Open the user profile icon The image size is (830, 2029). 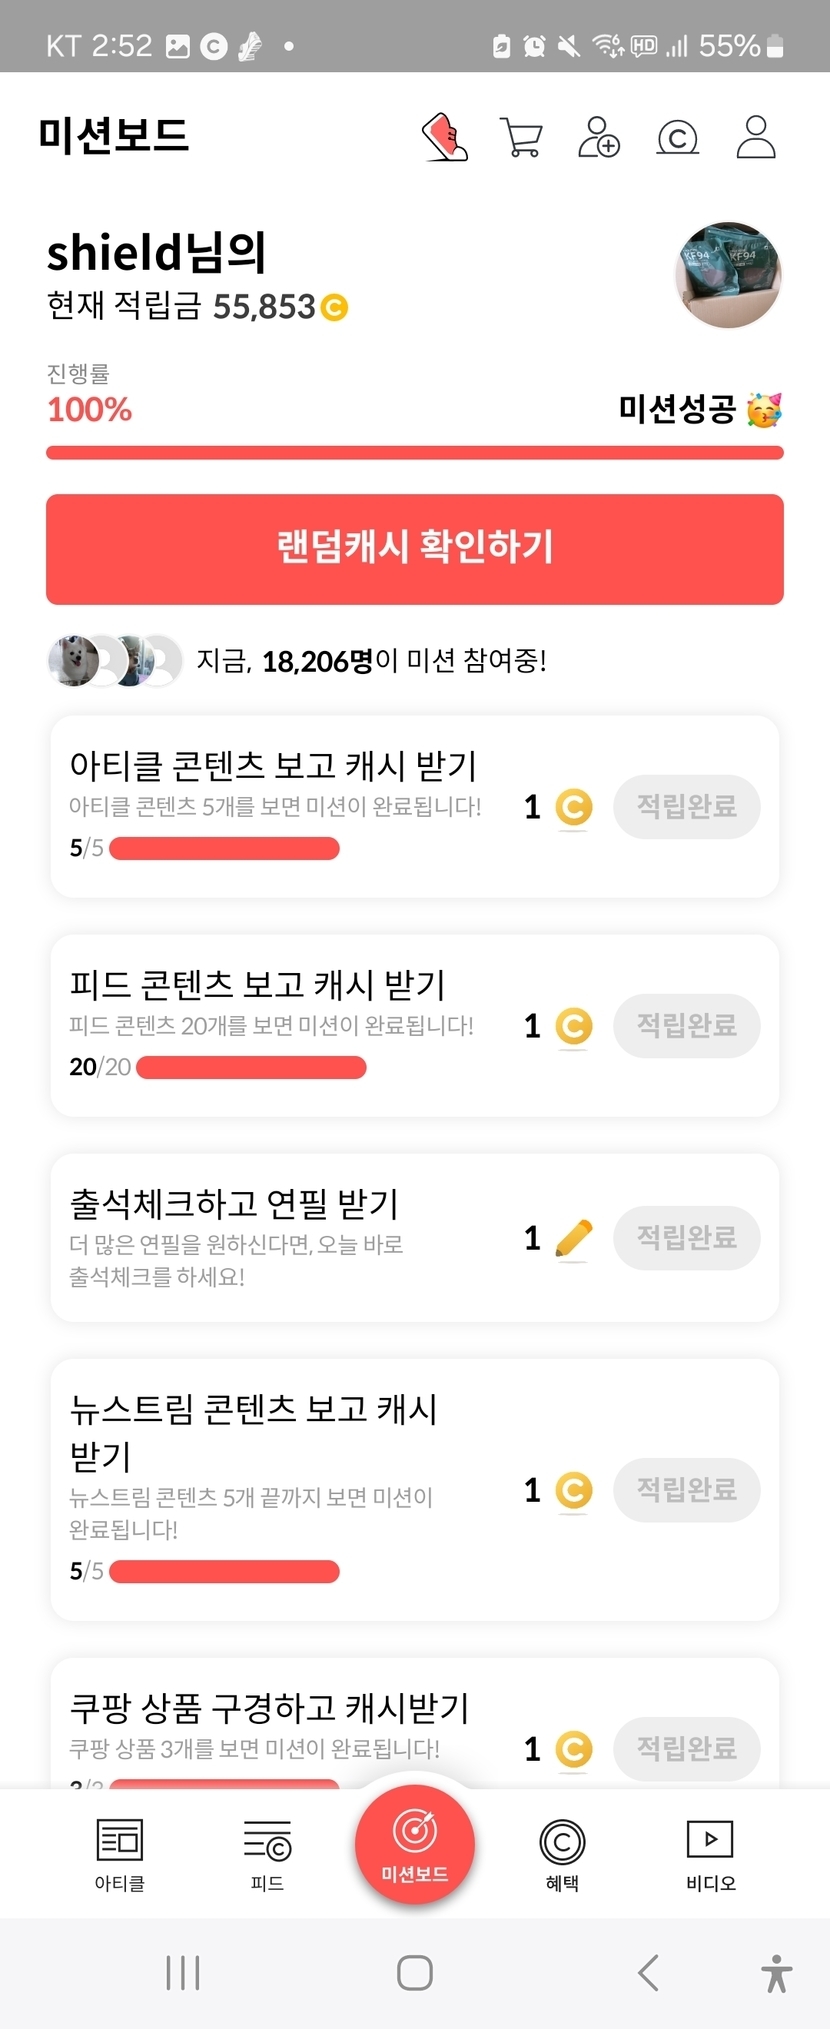click(756, 137)
